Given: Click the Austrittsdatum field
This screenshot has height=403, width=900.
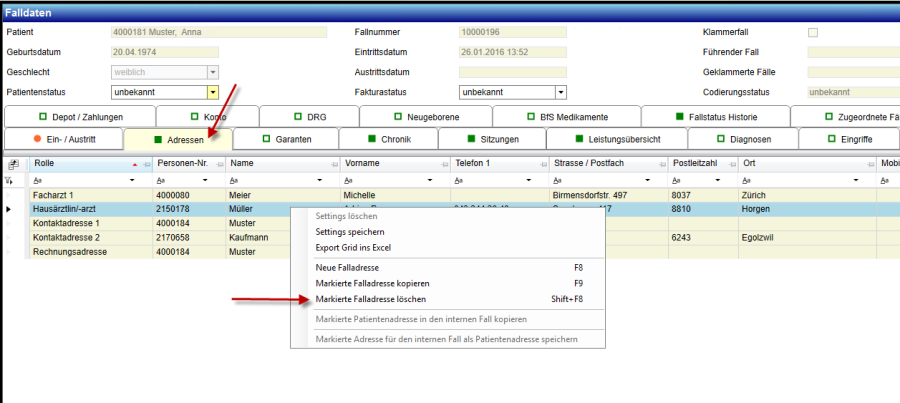Looking at the screenshot, I should 512,72.
